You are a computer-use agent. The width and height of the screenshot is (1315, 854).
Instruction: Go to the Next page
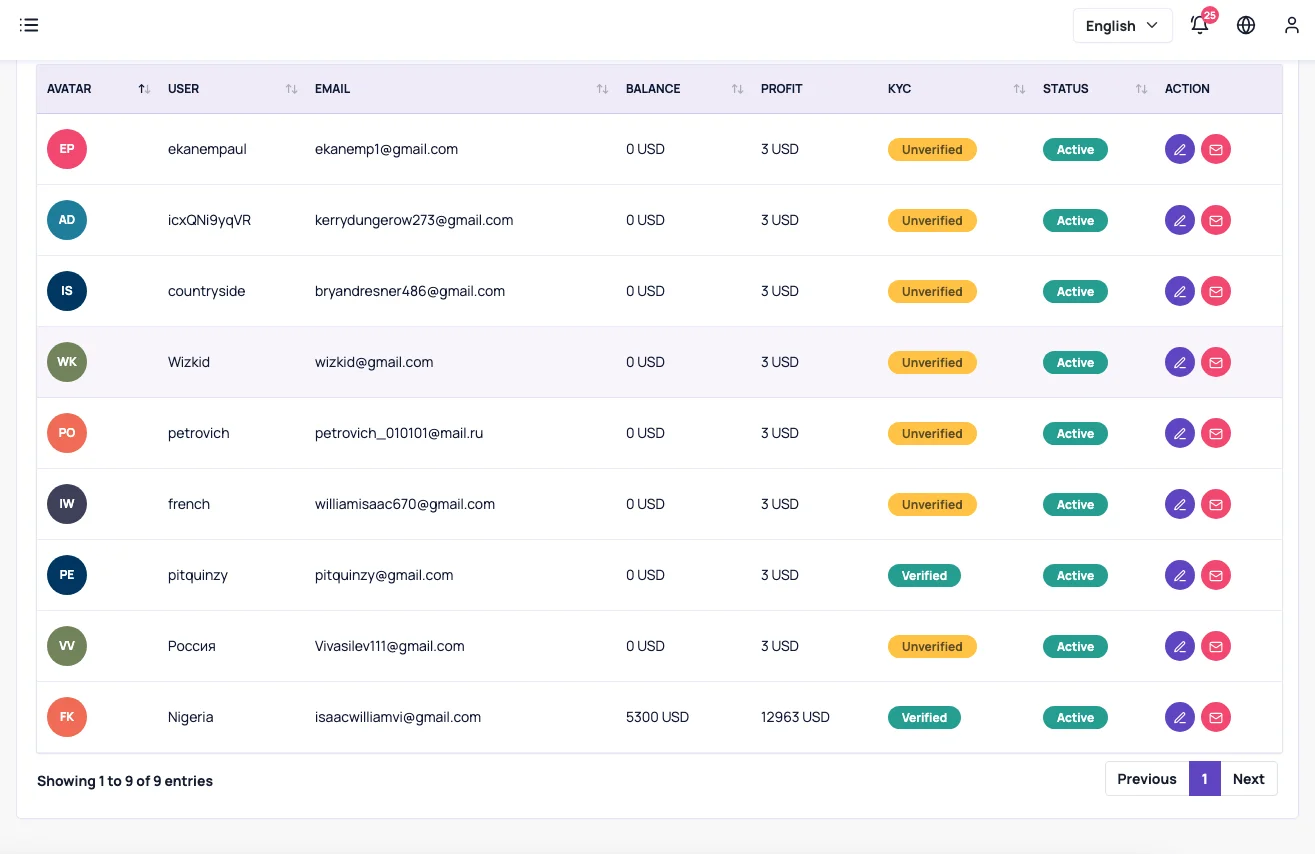pyautogui.click(x=1249, y=779)
